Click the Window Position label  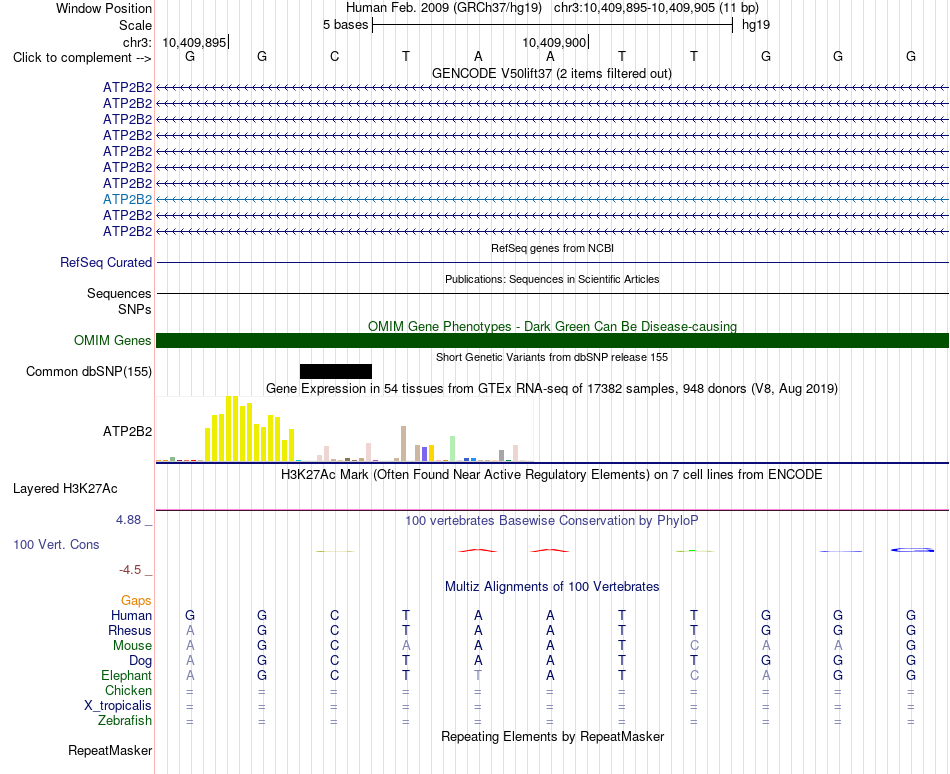[104, 8]
